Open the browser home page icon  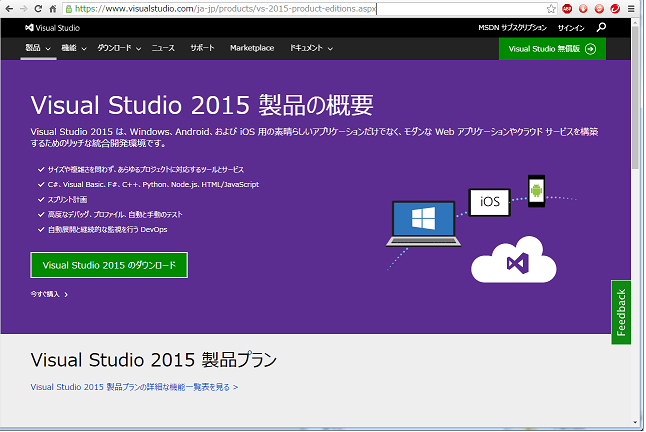[x=53, y=9]
